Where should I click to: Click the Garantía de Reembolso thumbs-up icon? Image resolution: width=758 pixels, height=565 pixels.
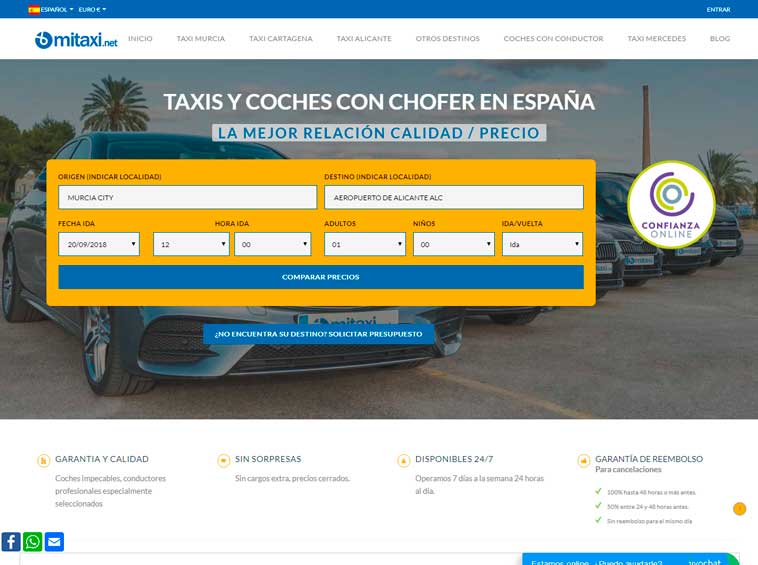[584, 460]
